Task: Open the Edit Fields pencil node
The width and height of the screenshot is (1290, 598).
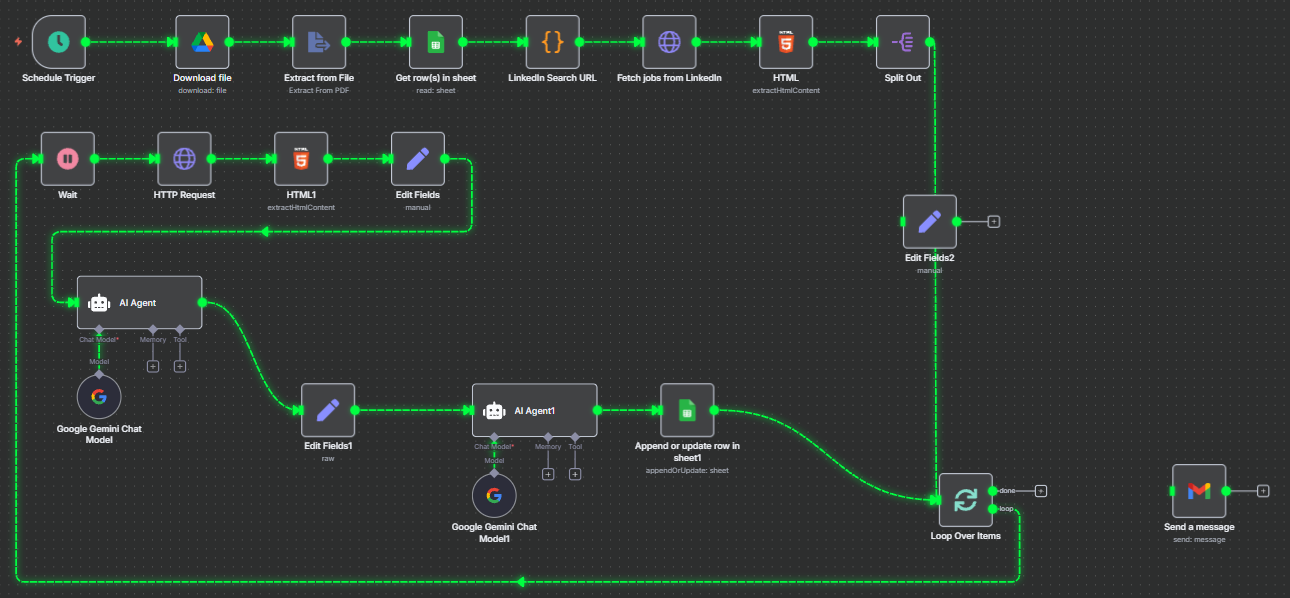Action: pos(418,158)
